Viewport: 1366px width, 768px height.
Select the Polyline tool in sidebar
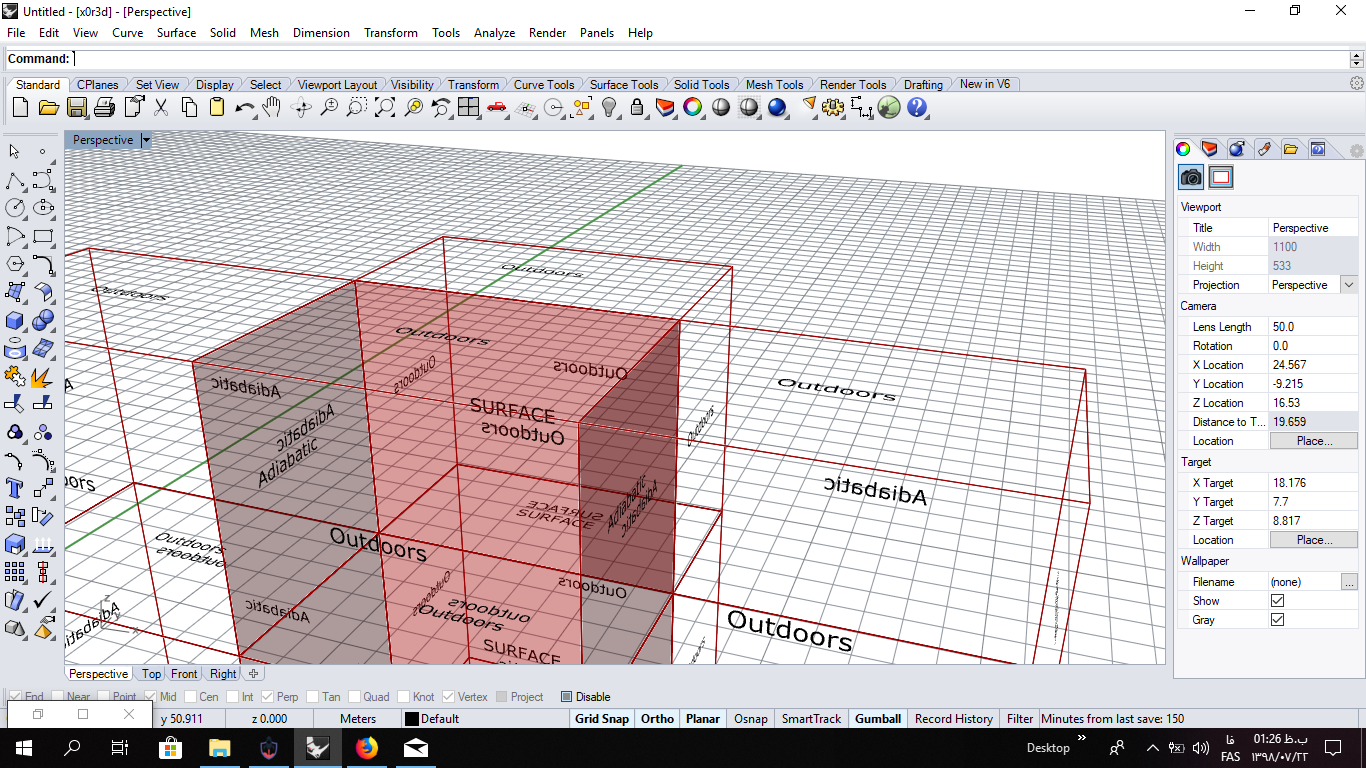pos(15,180)
